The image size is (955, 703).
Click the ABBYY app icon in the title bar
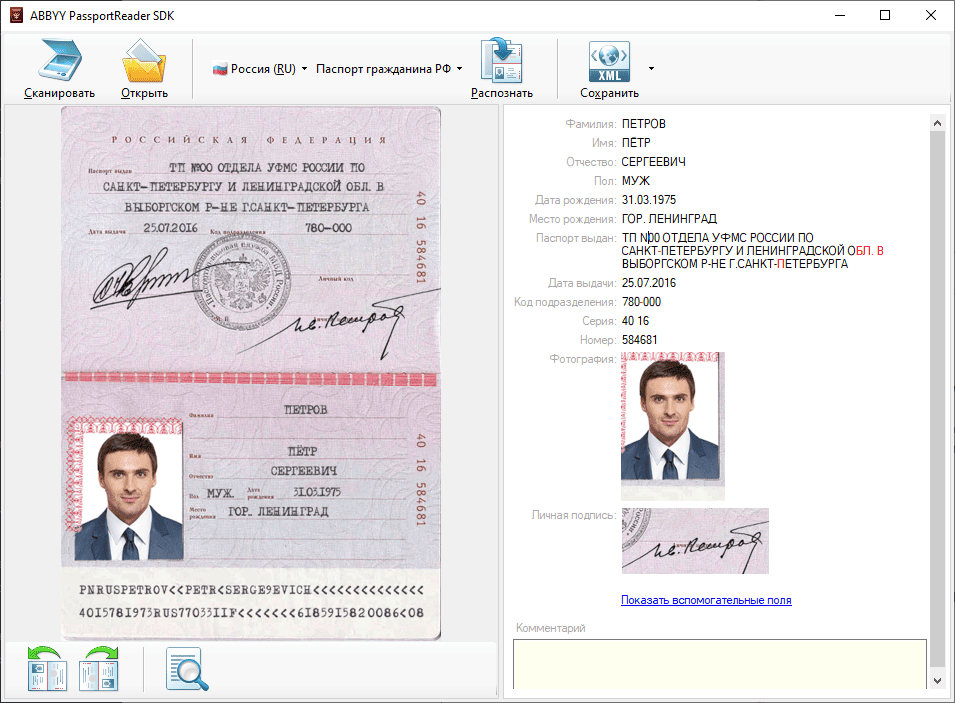point(16,16)
